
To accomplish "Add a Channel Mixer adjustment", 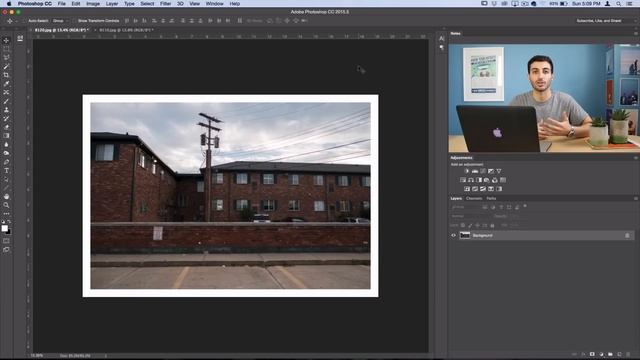I will coord(495,180).
